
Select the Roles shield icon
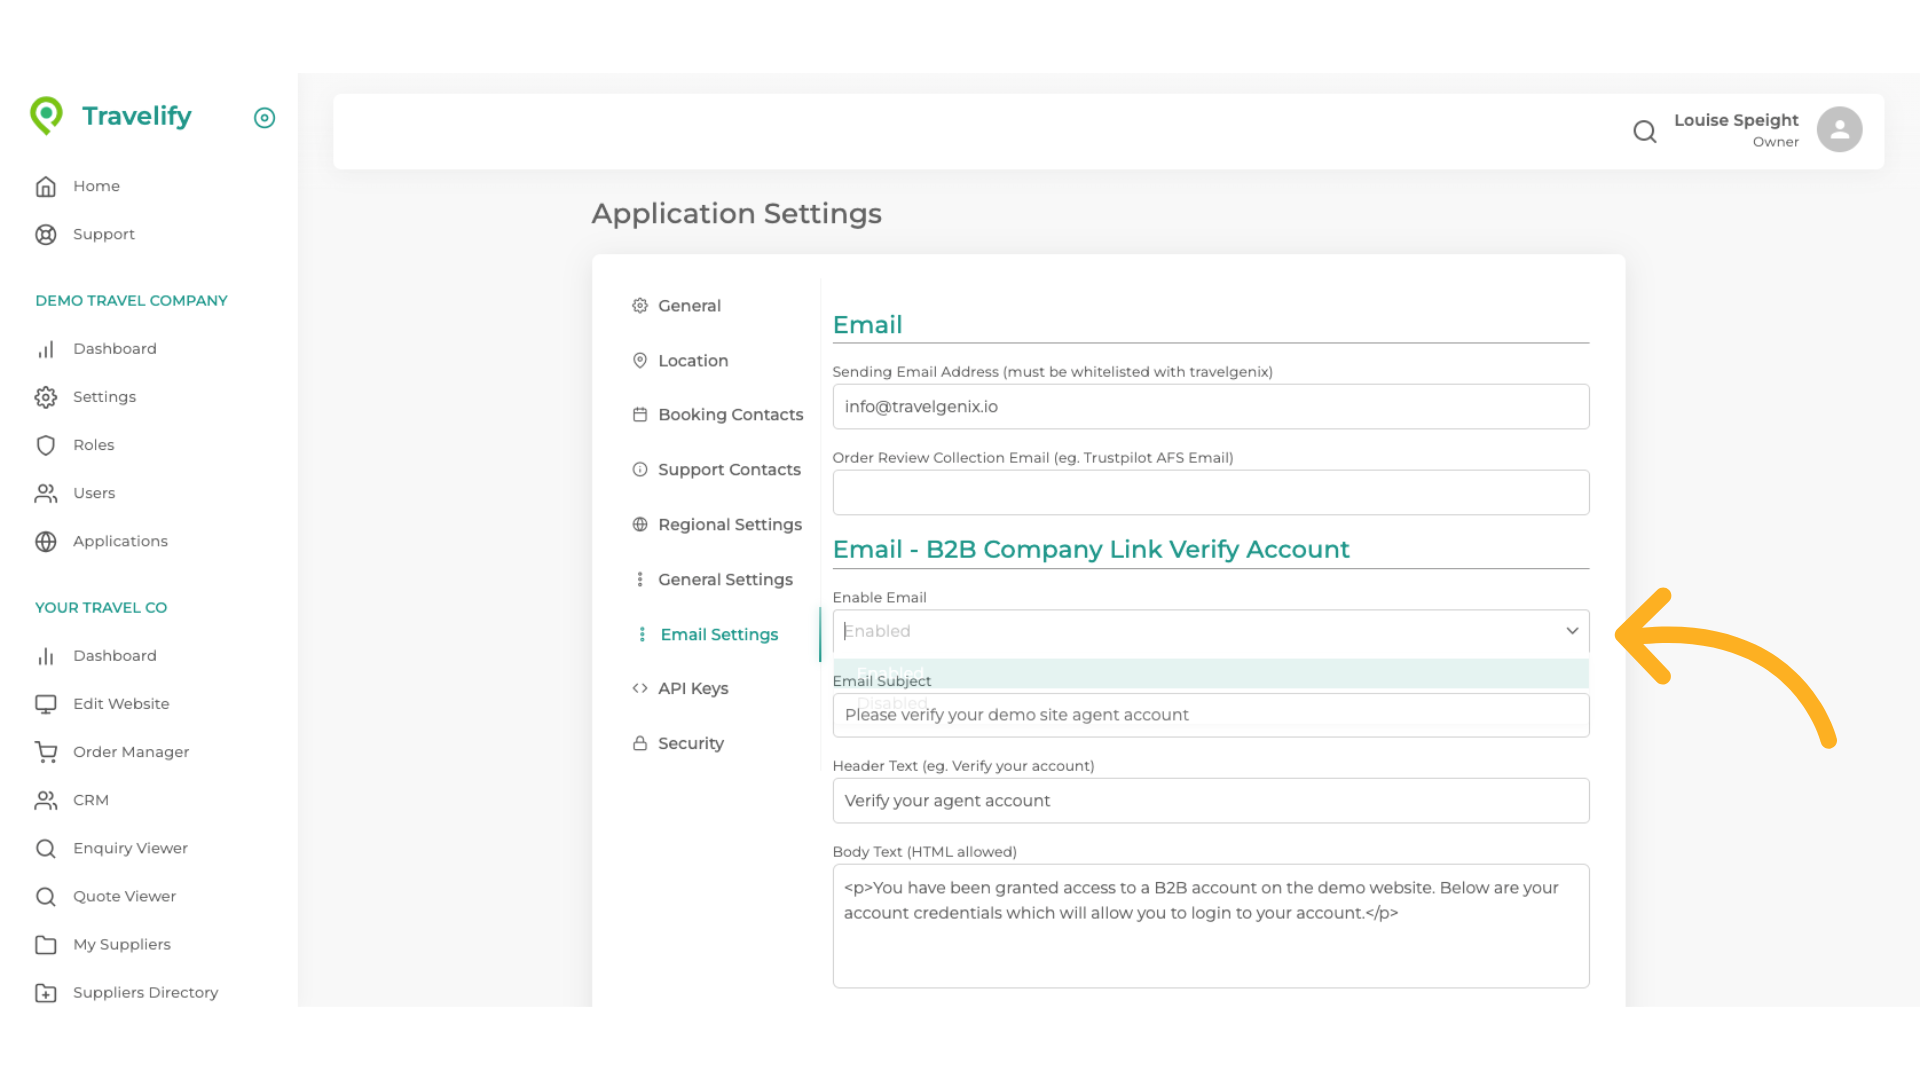[46, 445]
